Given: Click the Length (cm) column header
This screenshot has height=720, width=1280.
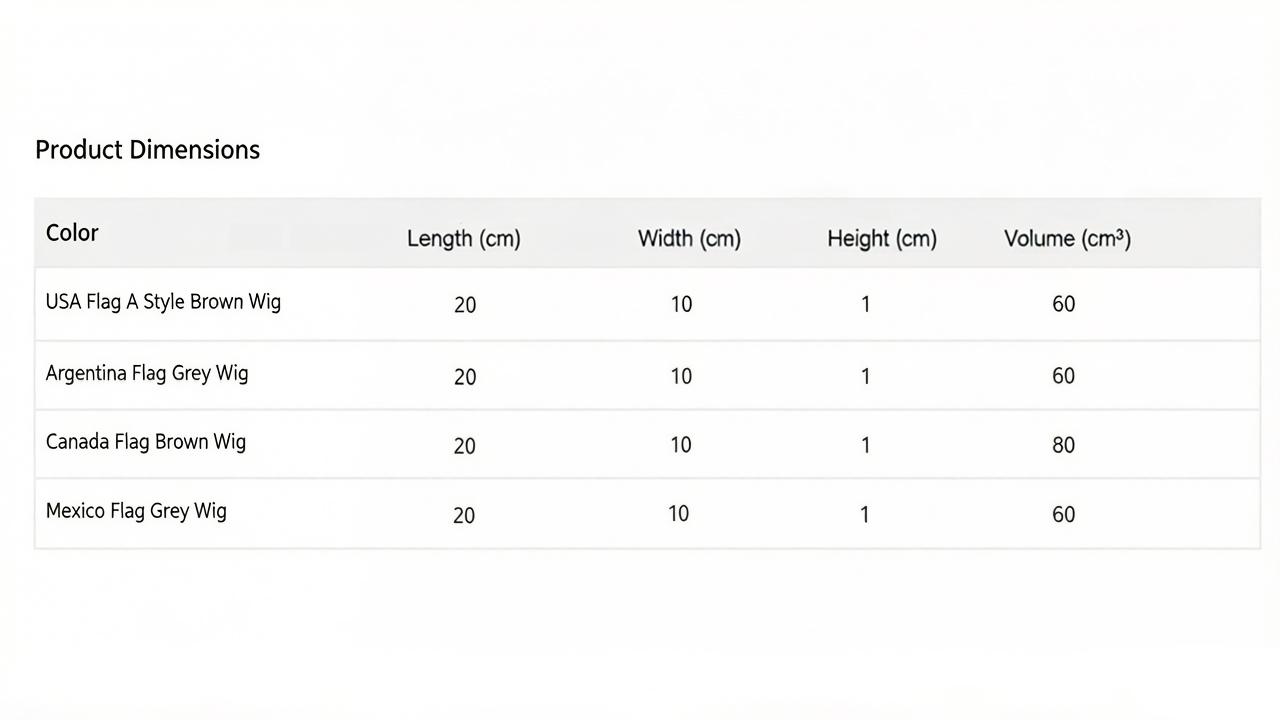Looking at the screenshot, I should 463,239.
